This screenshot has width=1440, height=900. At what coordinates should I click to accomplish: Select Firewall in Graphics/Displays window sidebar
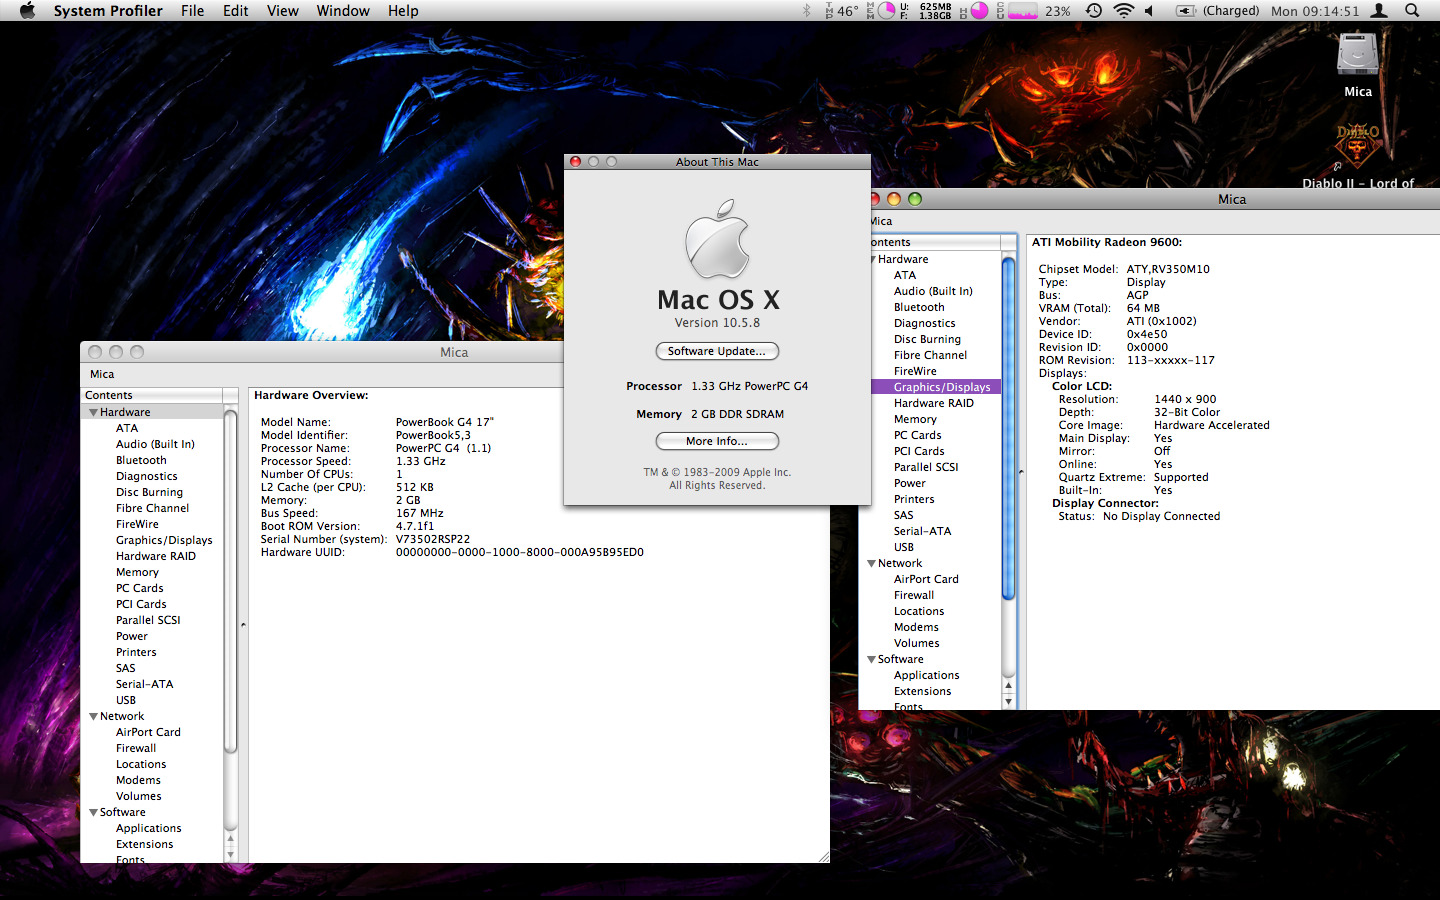click(914, 595)
